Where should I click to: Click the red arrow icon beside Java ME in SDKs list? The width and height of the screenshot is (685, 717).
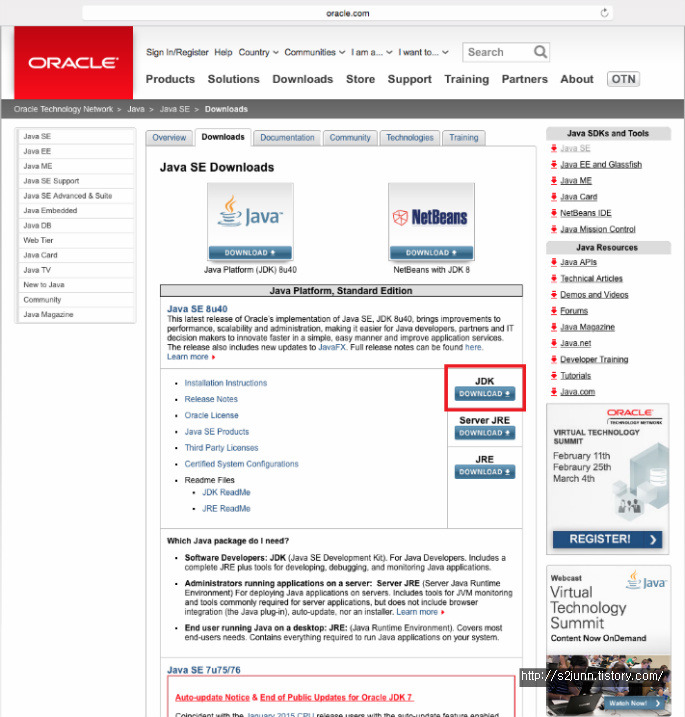554,181
